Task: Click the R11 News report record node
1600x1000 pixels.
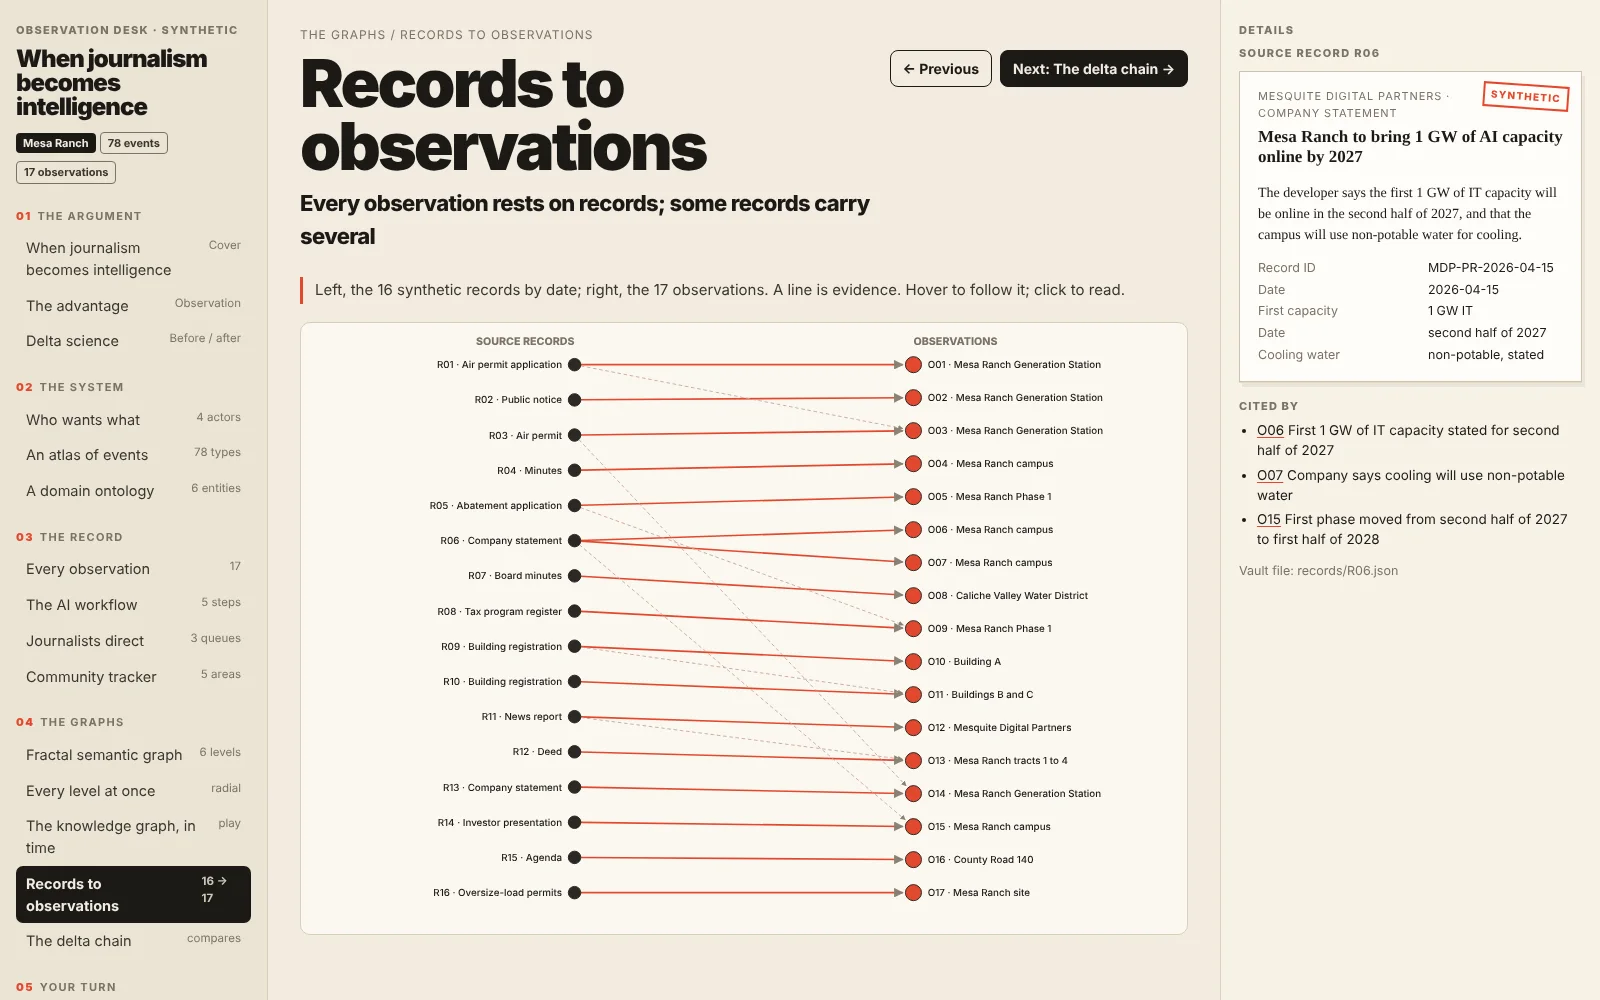Action: (574, 717)
